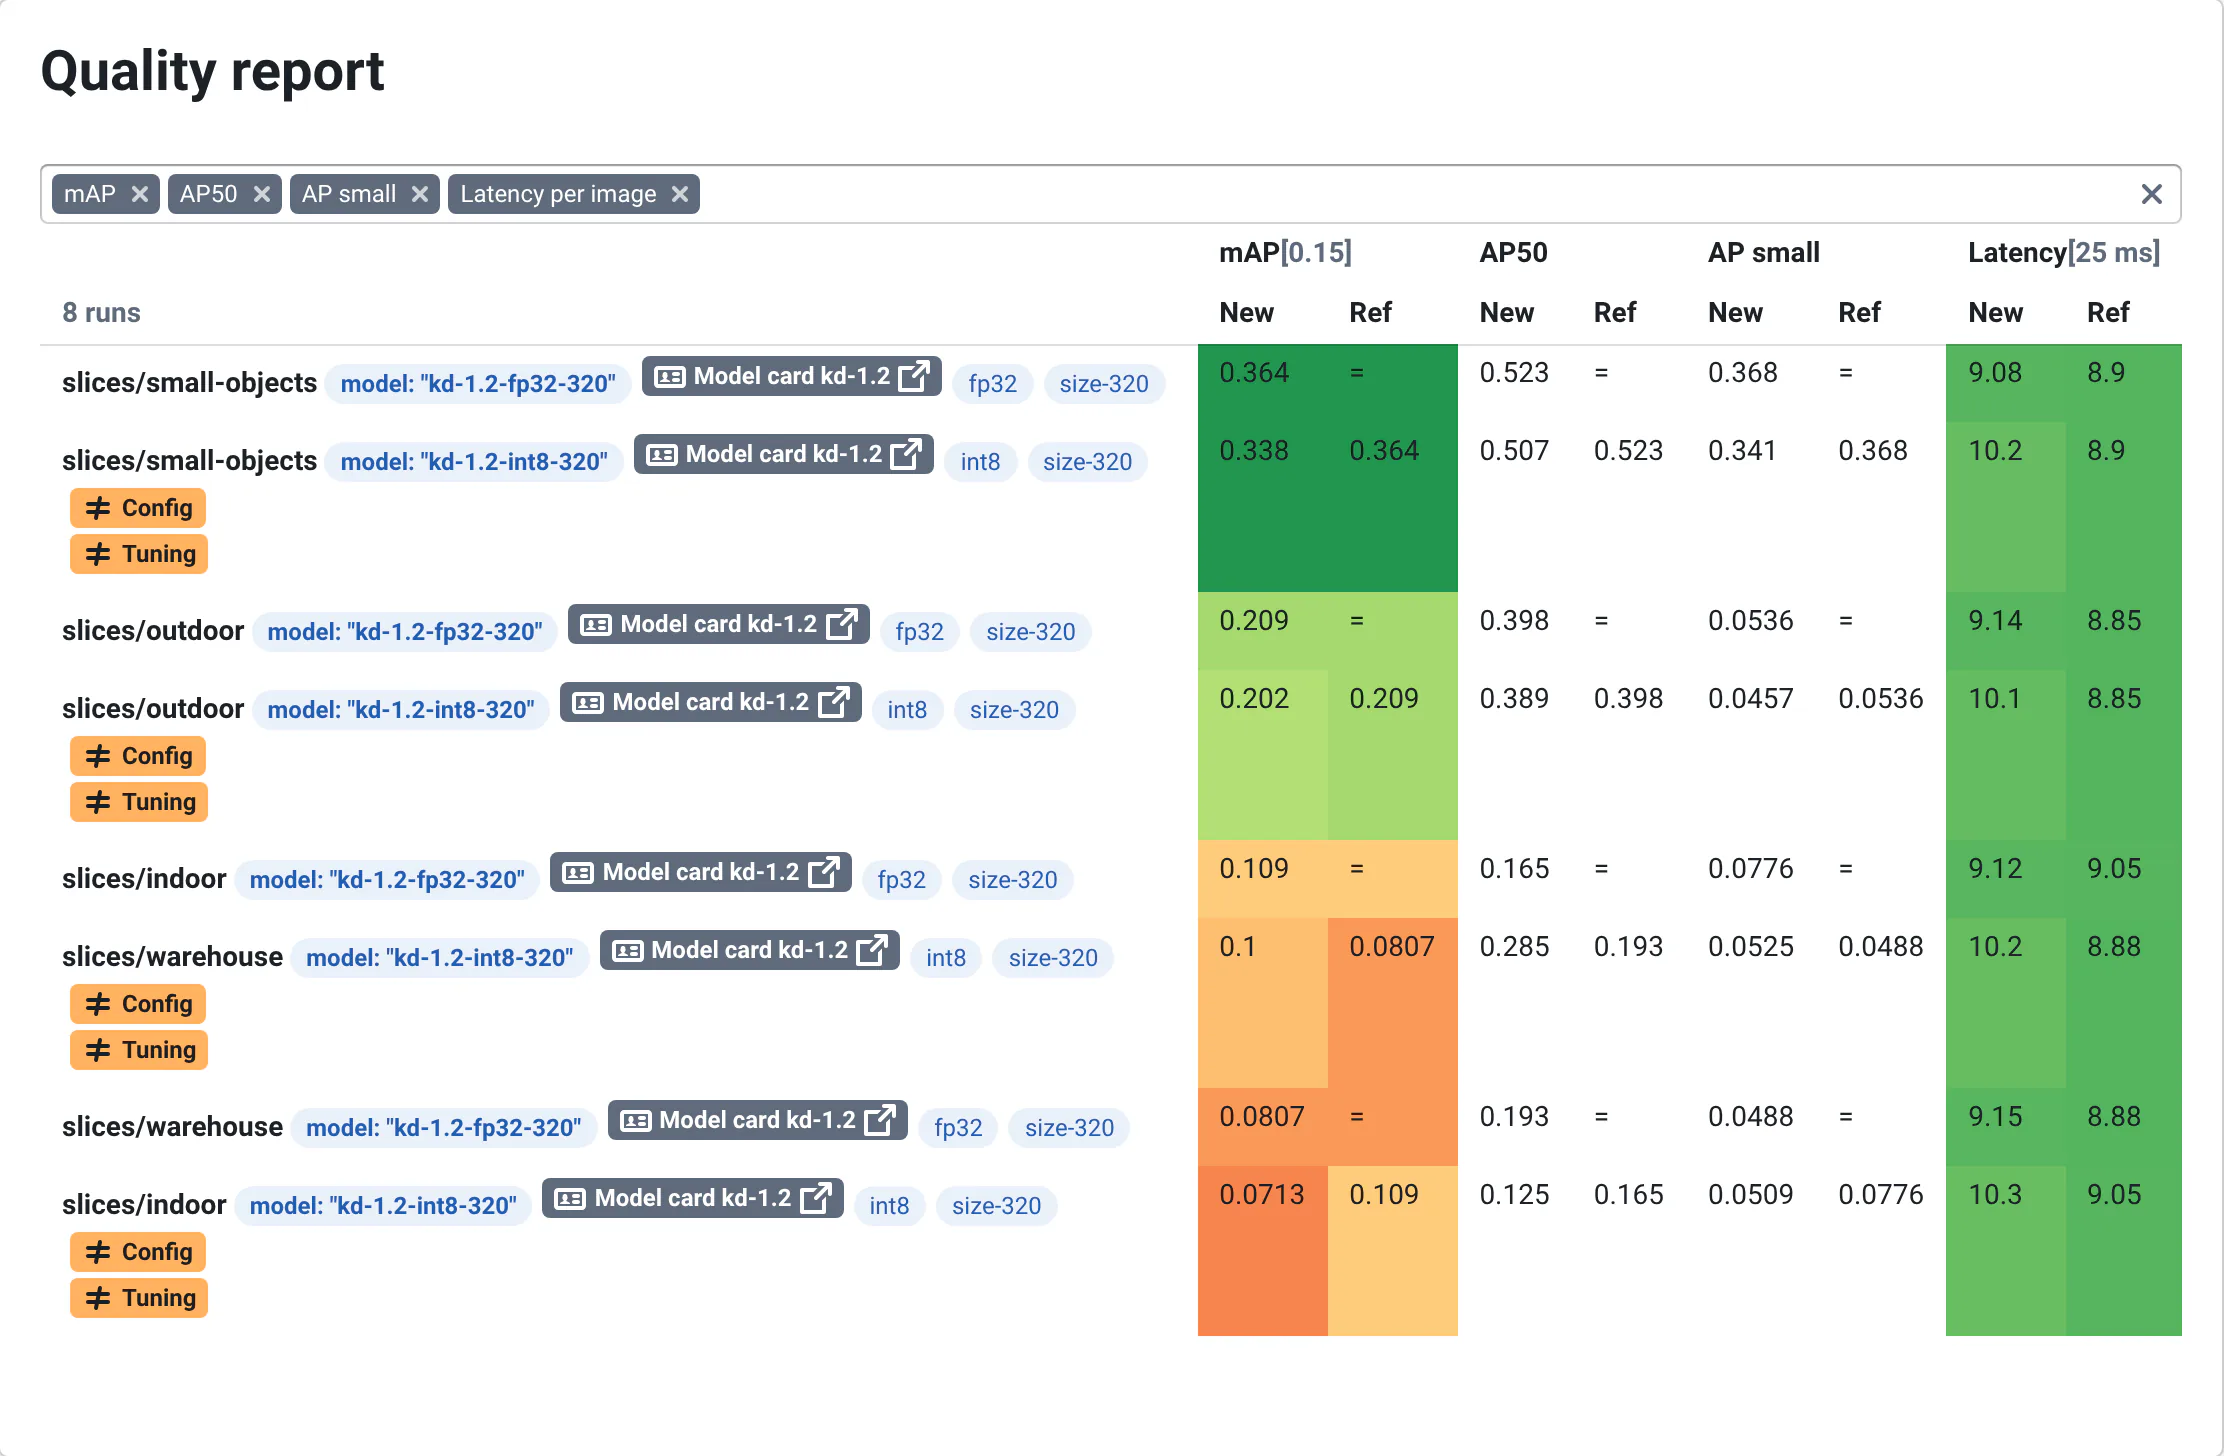
Task: Click model tag kd-1.2-int8-320 on small-objects row
Action: click(474, 462)
